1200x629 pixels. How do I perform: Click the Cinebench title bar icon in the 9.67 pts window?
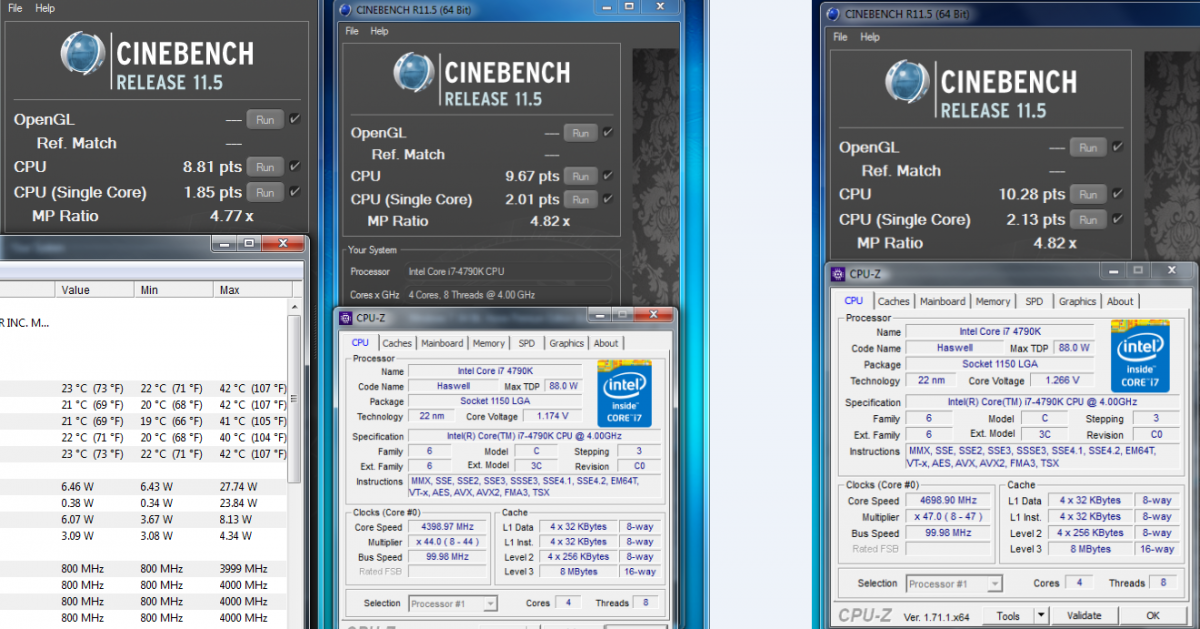[x=346, y=10]
